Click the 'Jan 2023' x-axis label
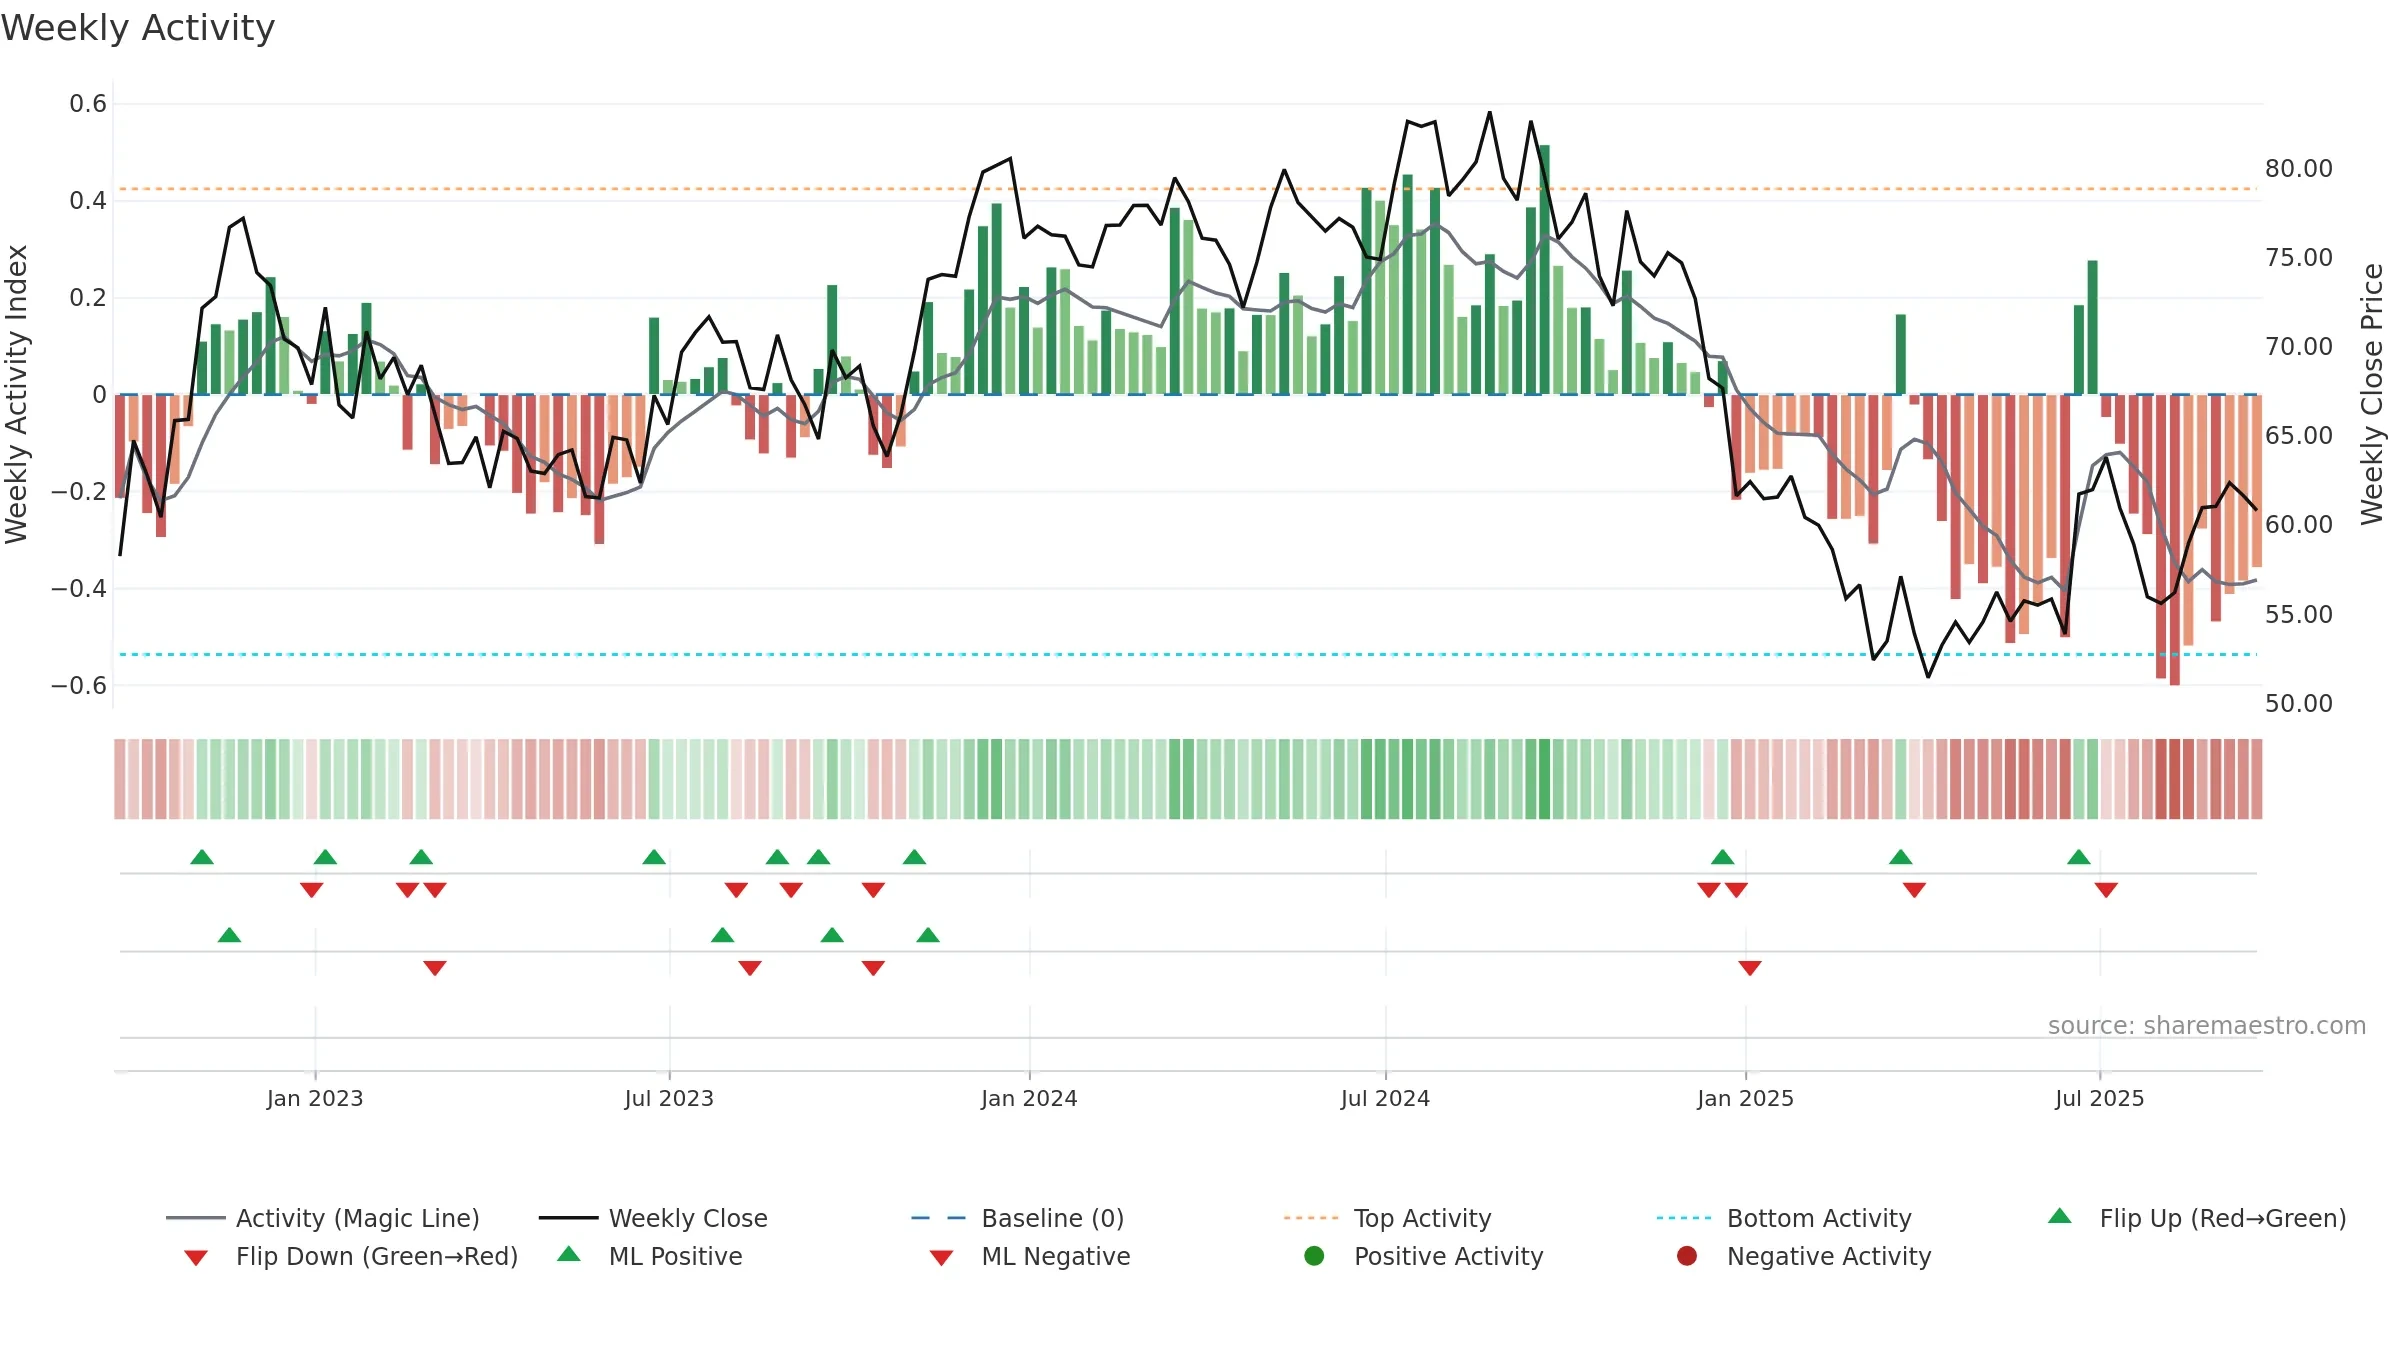 click(x=315, y=1099)
